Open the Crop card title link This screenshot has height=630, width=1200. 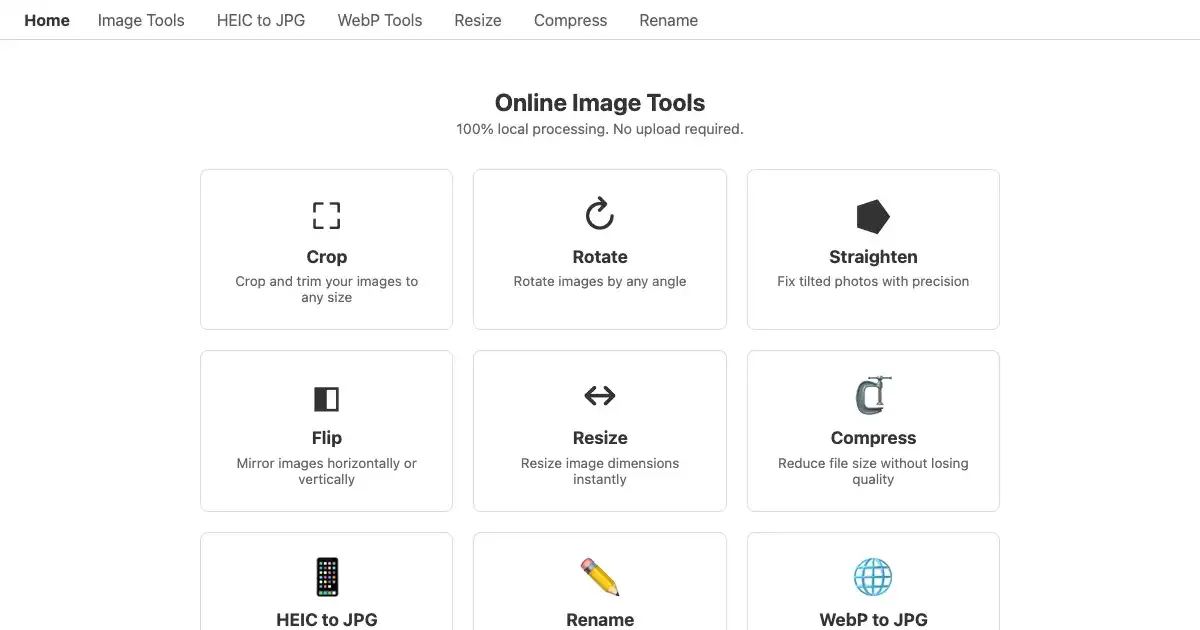pos(326,257)
